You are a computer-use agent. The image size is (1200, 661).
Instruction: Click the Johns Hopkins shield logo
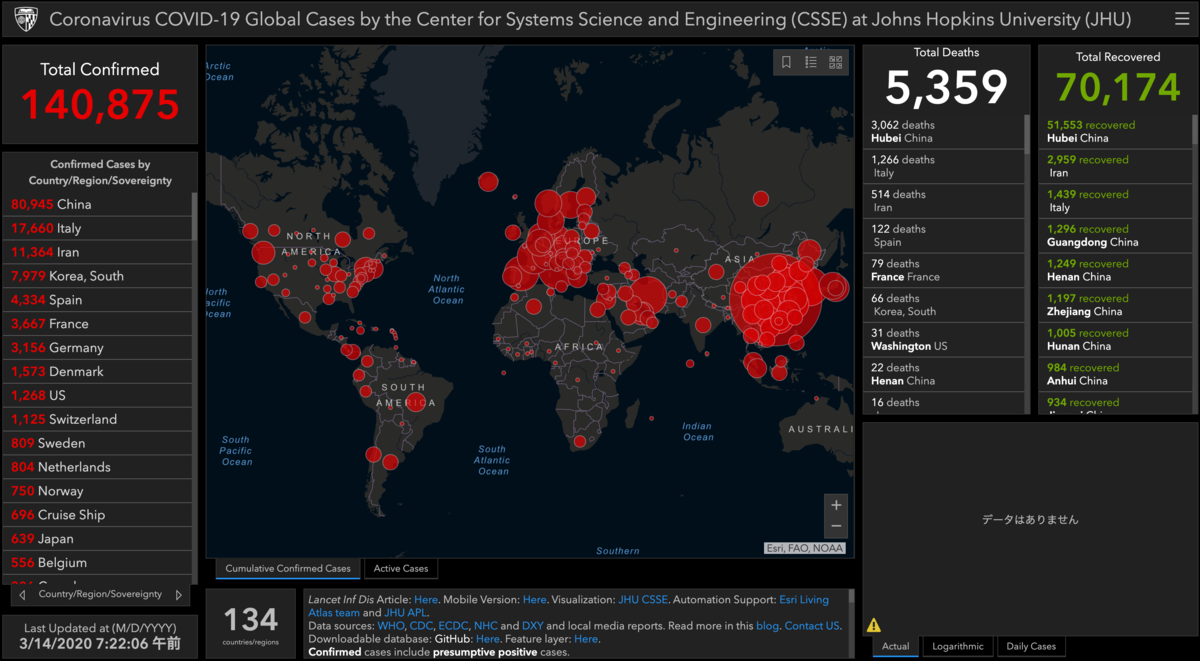point(25,19)
